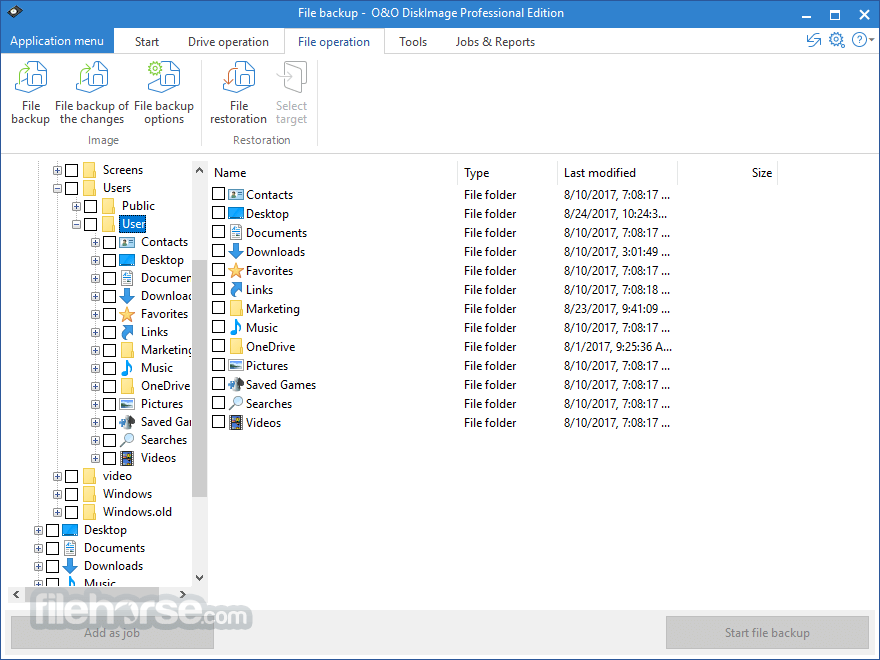The height and width of the screenshot is (660, 880).
Task: Sort by the Size column header
Action: click(x=727, y=173)
